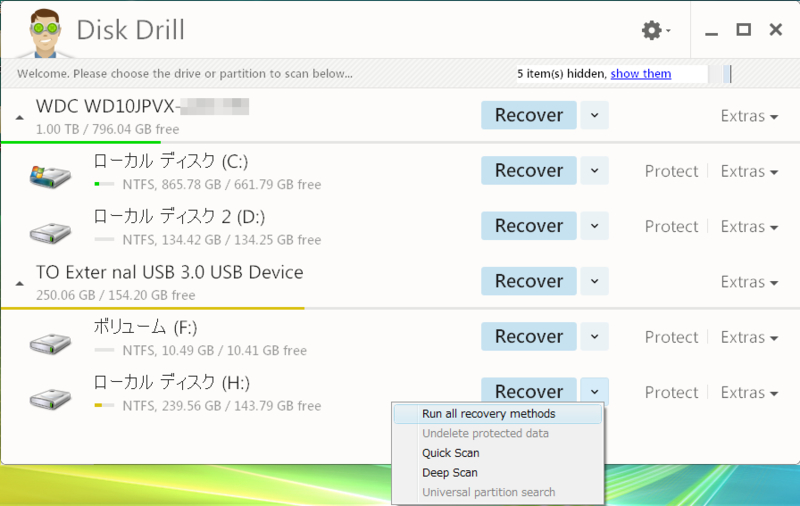Recover the TO Exter nal USB device
This screenshot has height=506, width=800.
(x=529, y=281)
